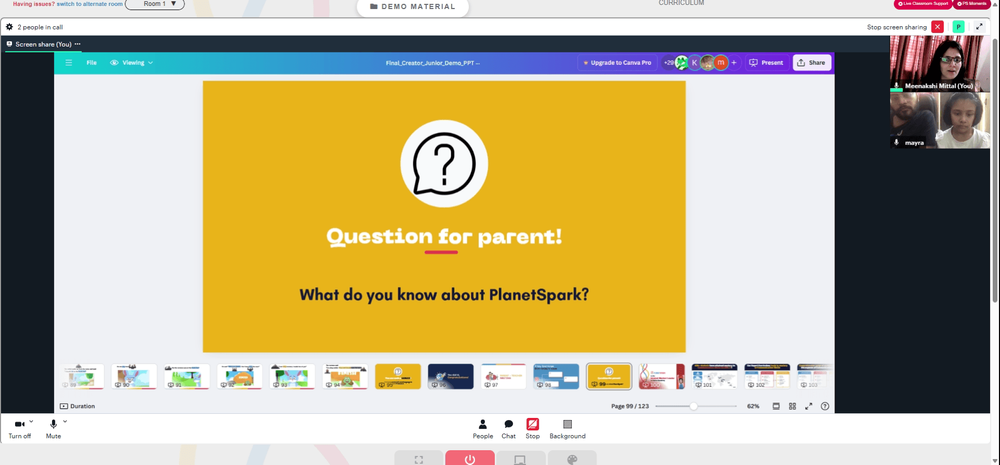Select slide thumbnail 100

click(662, 376)
